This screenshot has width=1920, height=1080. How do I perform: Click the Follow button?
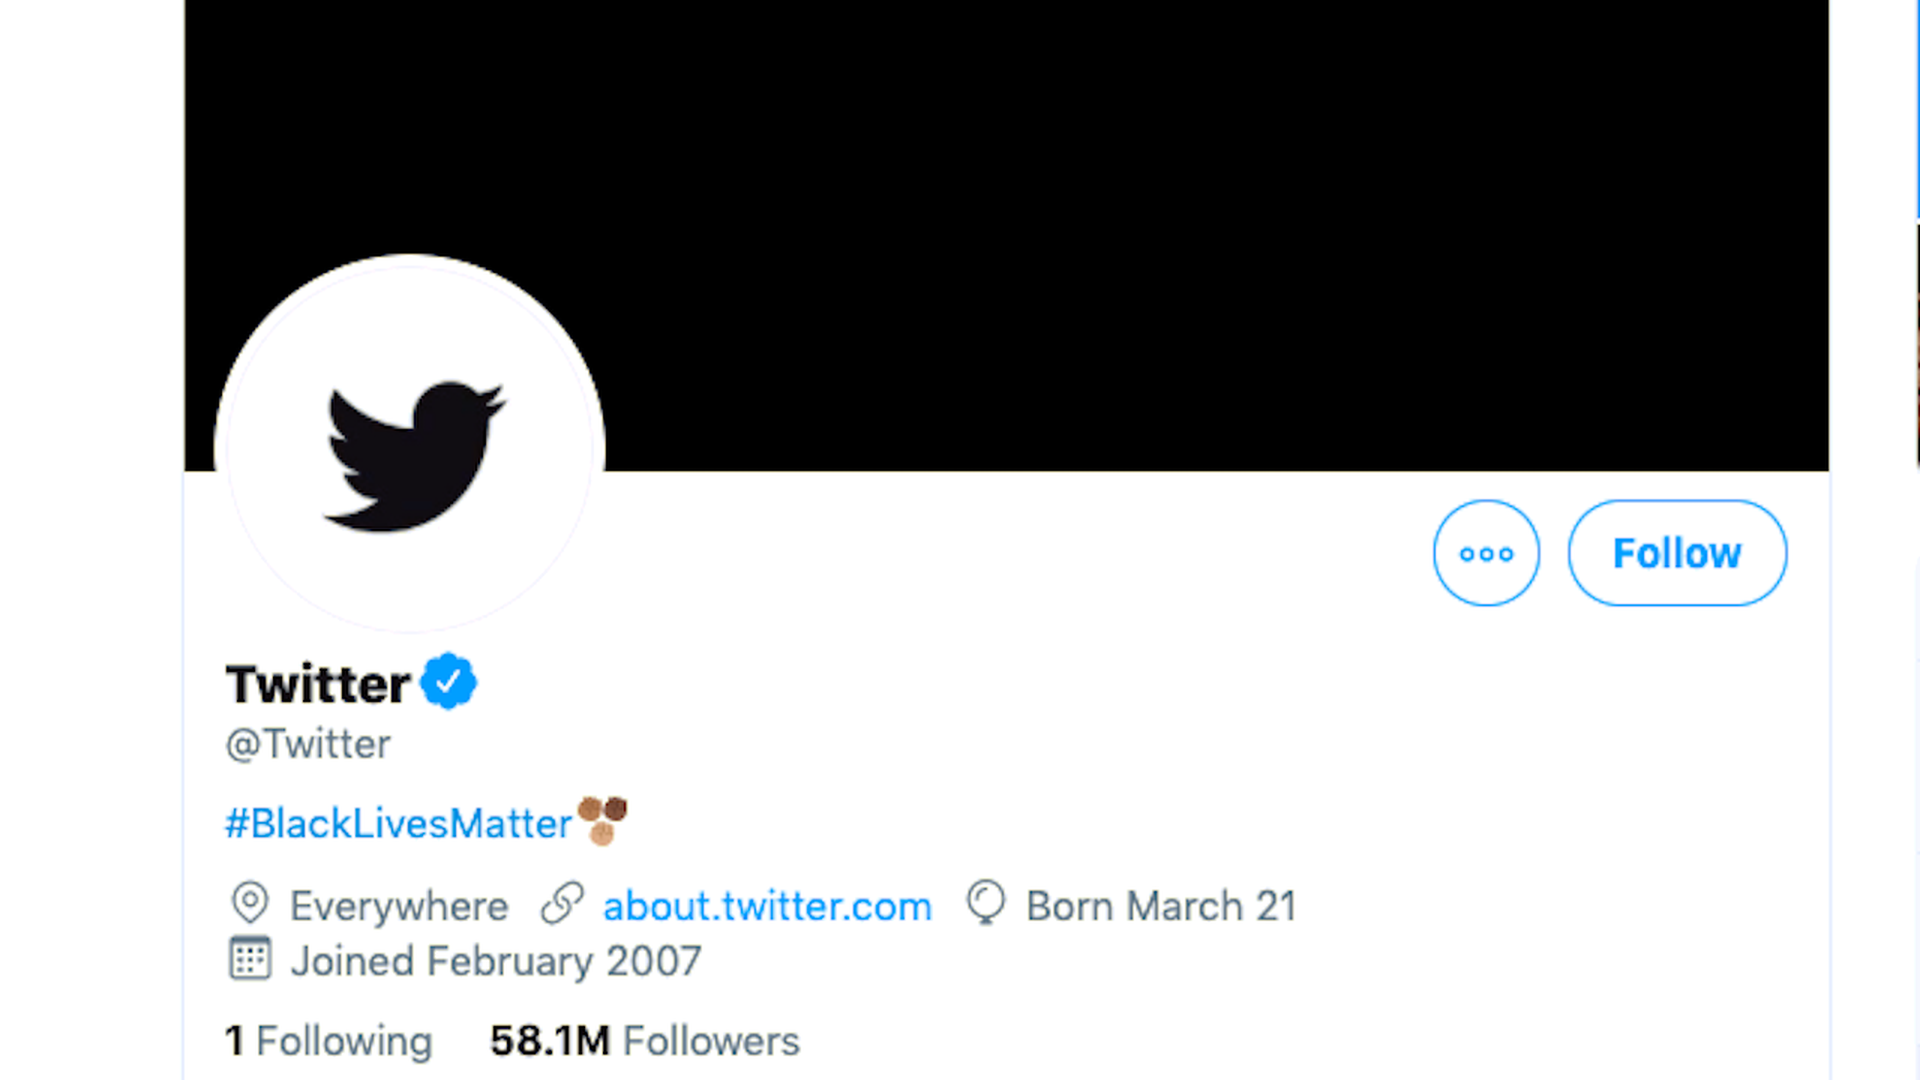pyautogui.click(x=1677, y=553)
